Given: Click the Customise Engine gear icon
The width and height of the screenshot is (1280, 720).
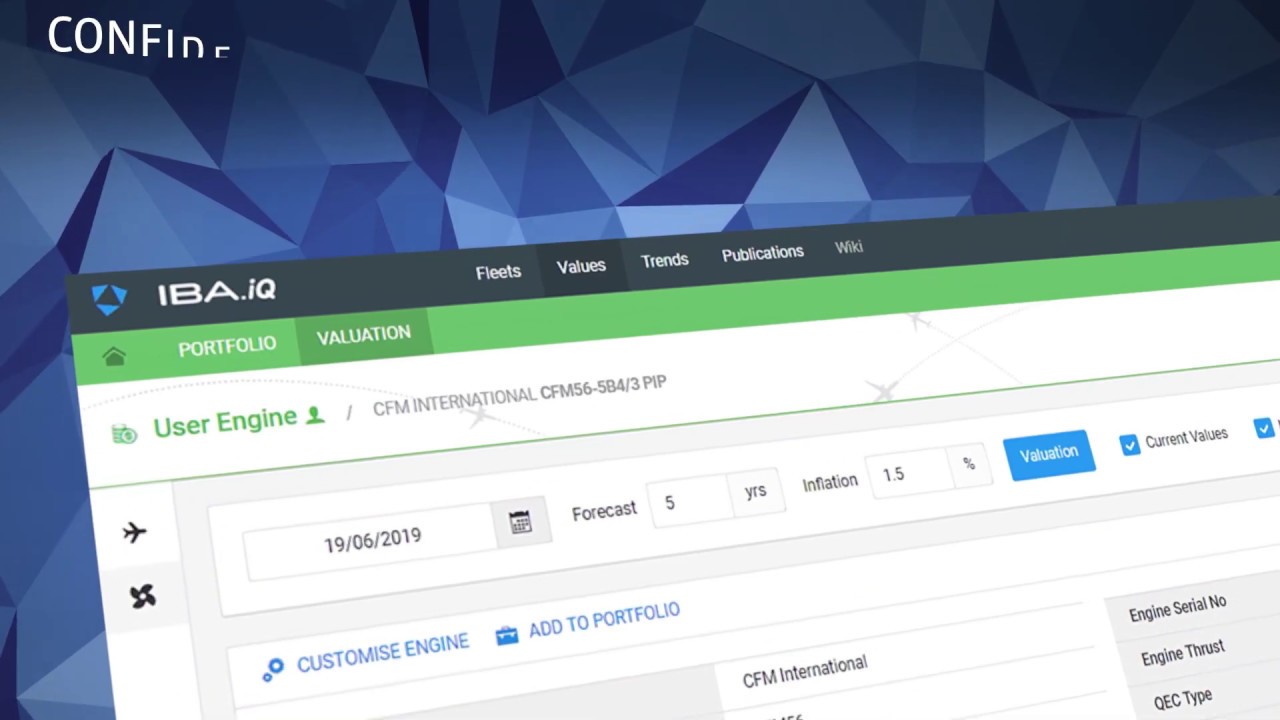Looking at the screenshot, I should pyautogui.click(x=273, y=669).
